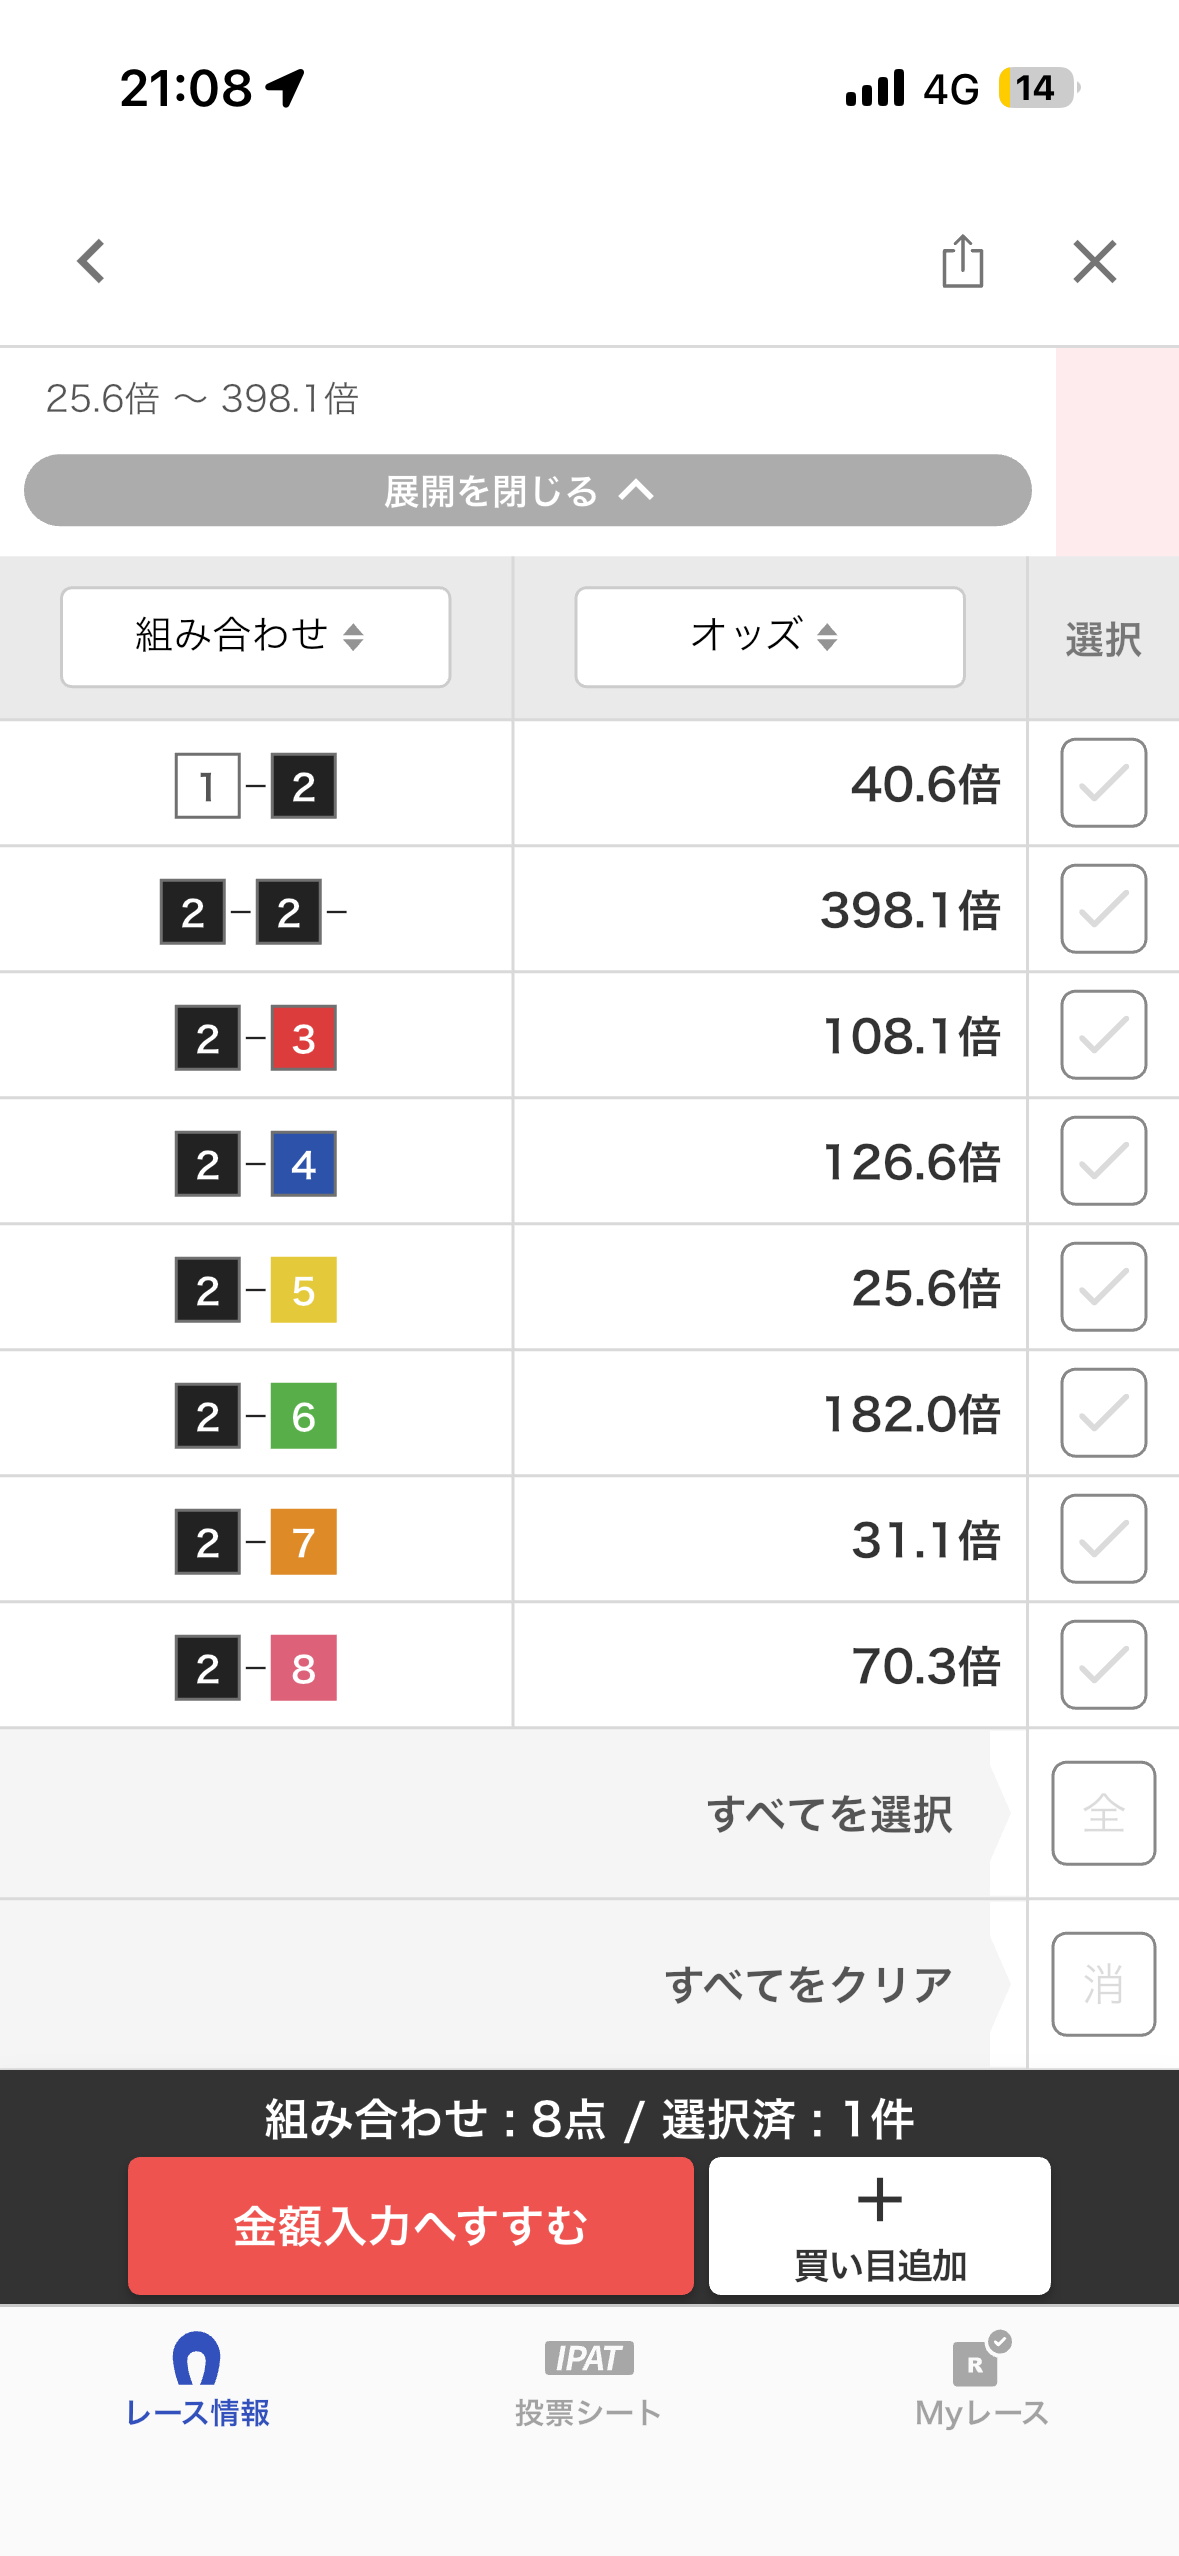Image resolution: width=1179 pixels, height=2556 pixels.
Task: Tap the share icon
Action: click(962, 262)
